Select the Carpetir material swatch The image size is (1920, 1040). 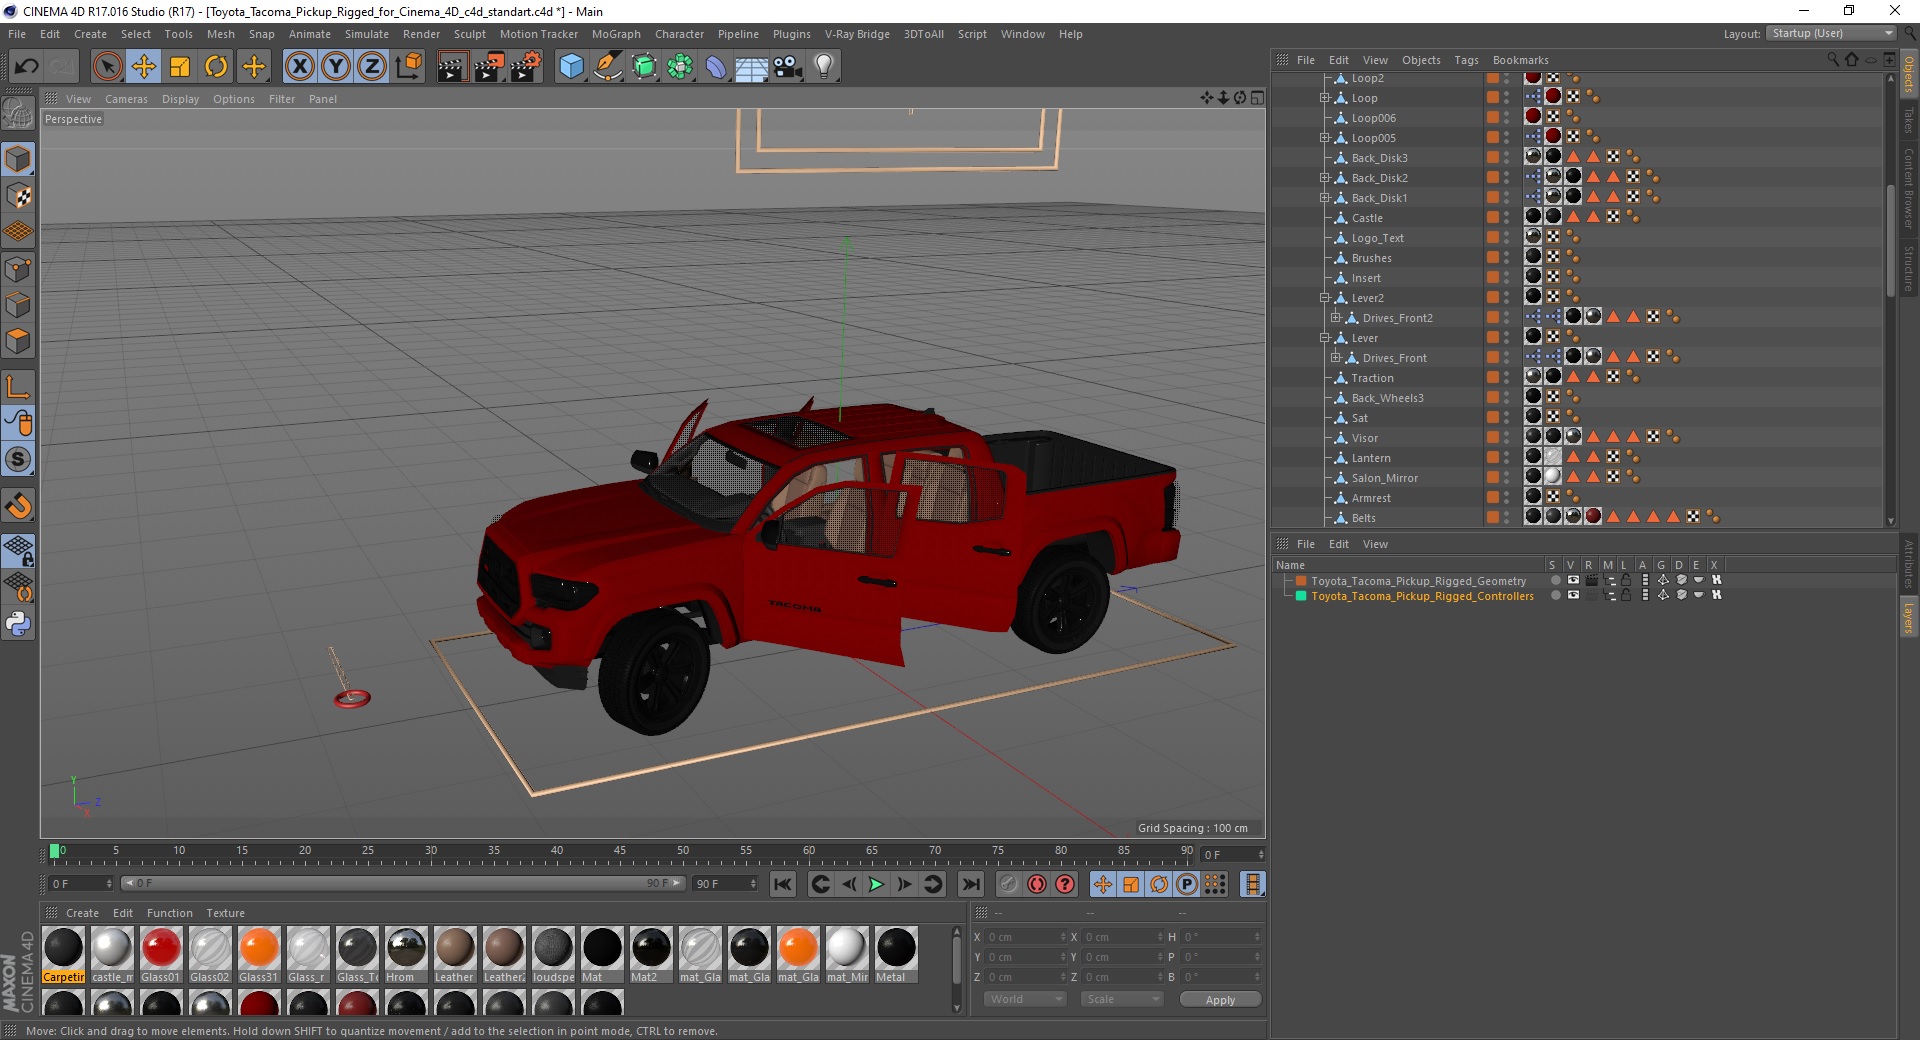[x=63, y=955]
